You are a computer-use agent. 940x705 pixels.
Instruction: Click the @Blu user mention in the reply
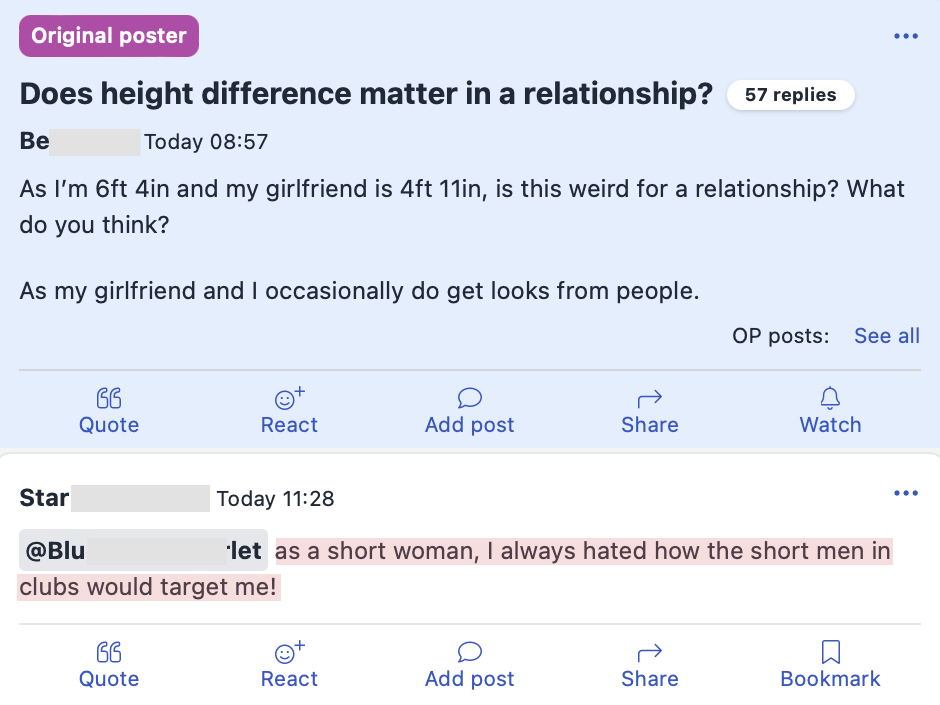pos(142,550)
